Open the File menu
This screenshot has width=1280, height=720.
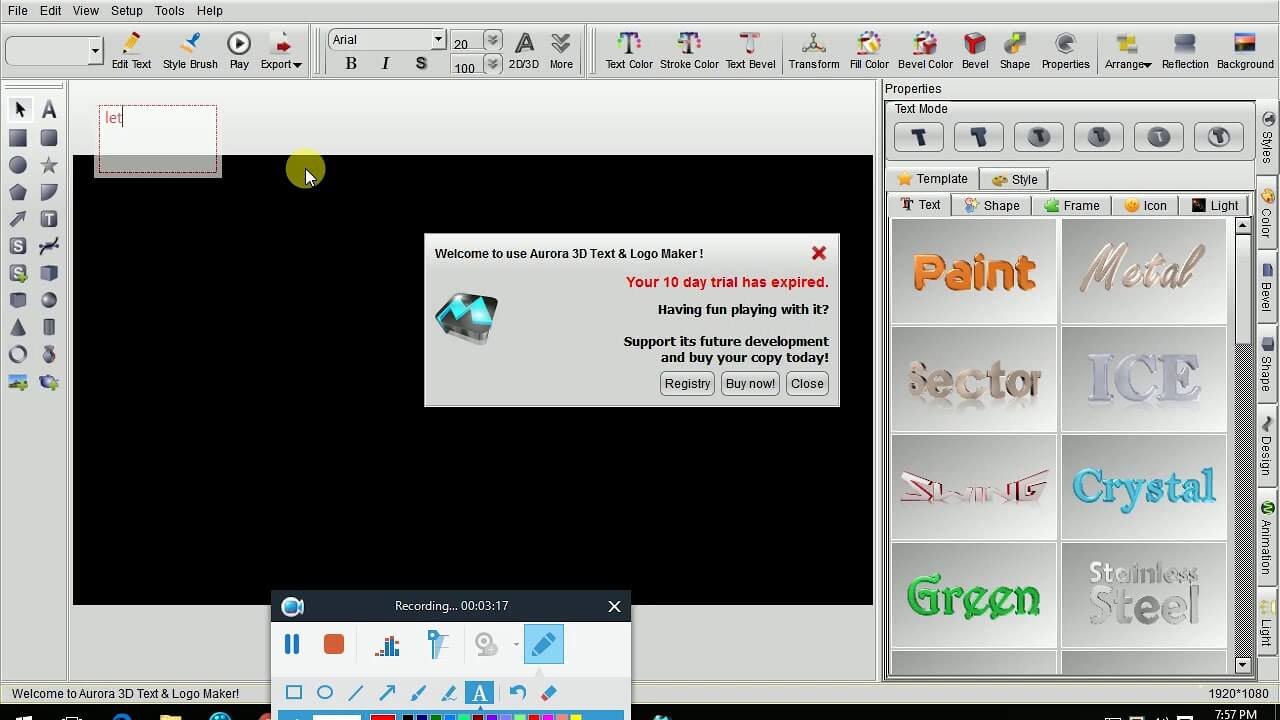[x=18, y=10]
